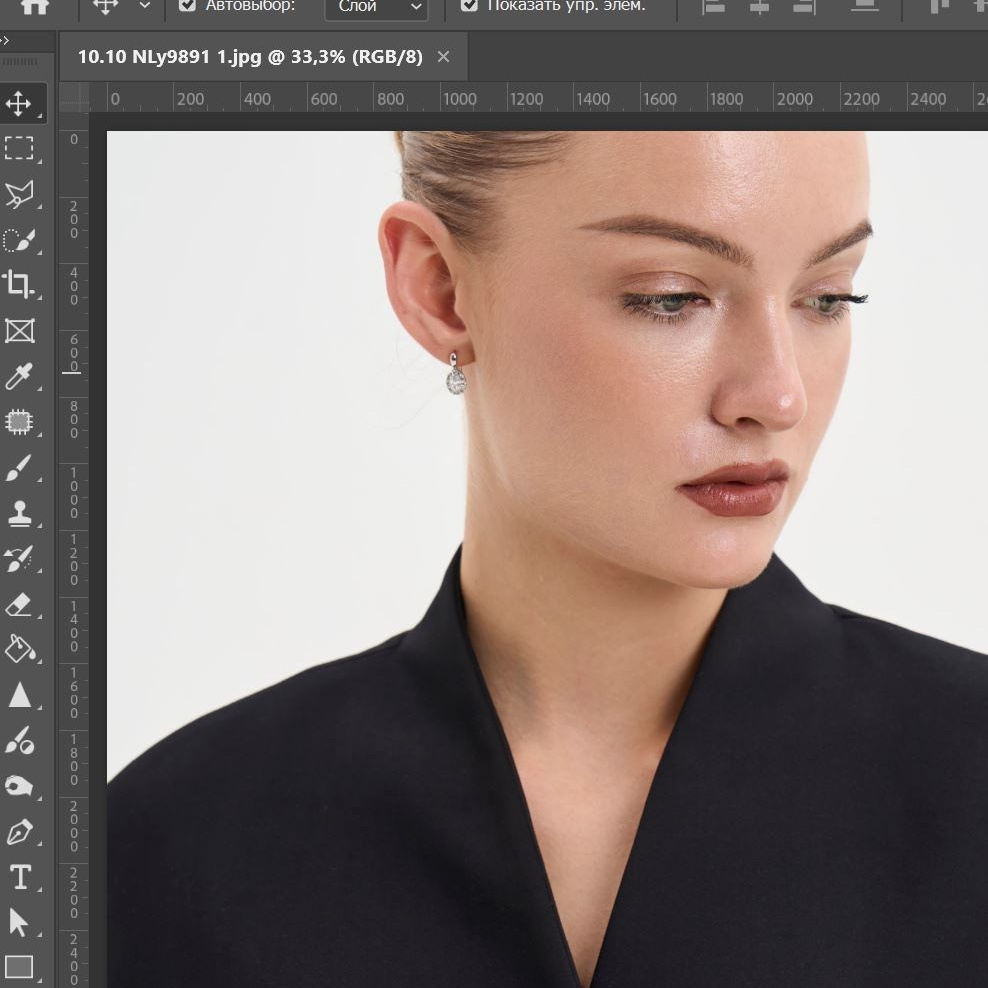The width and height of the screenshot is (988, 988).
Task: Select the Clone Stamp tool
Action: [x=19, y=513]
